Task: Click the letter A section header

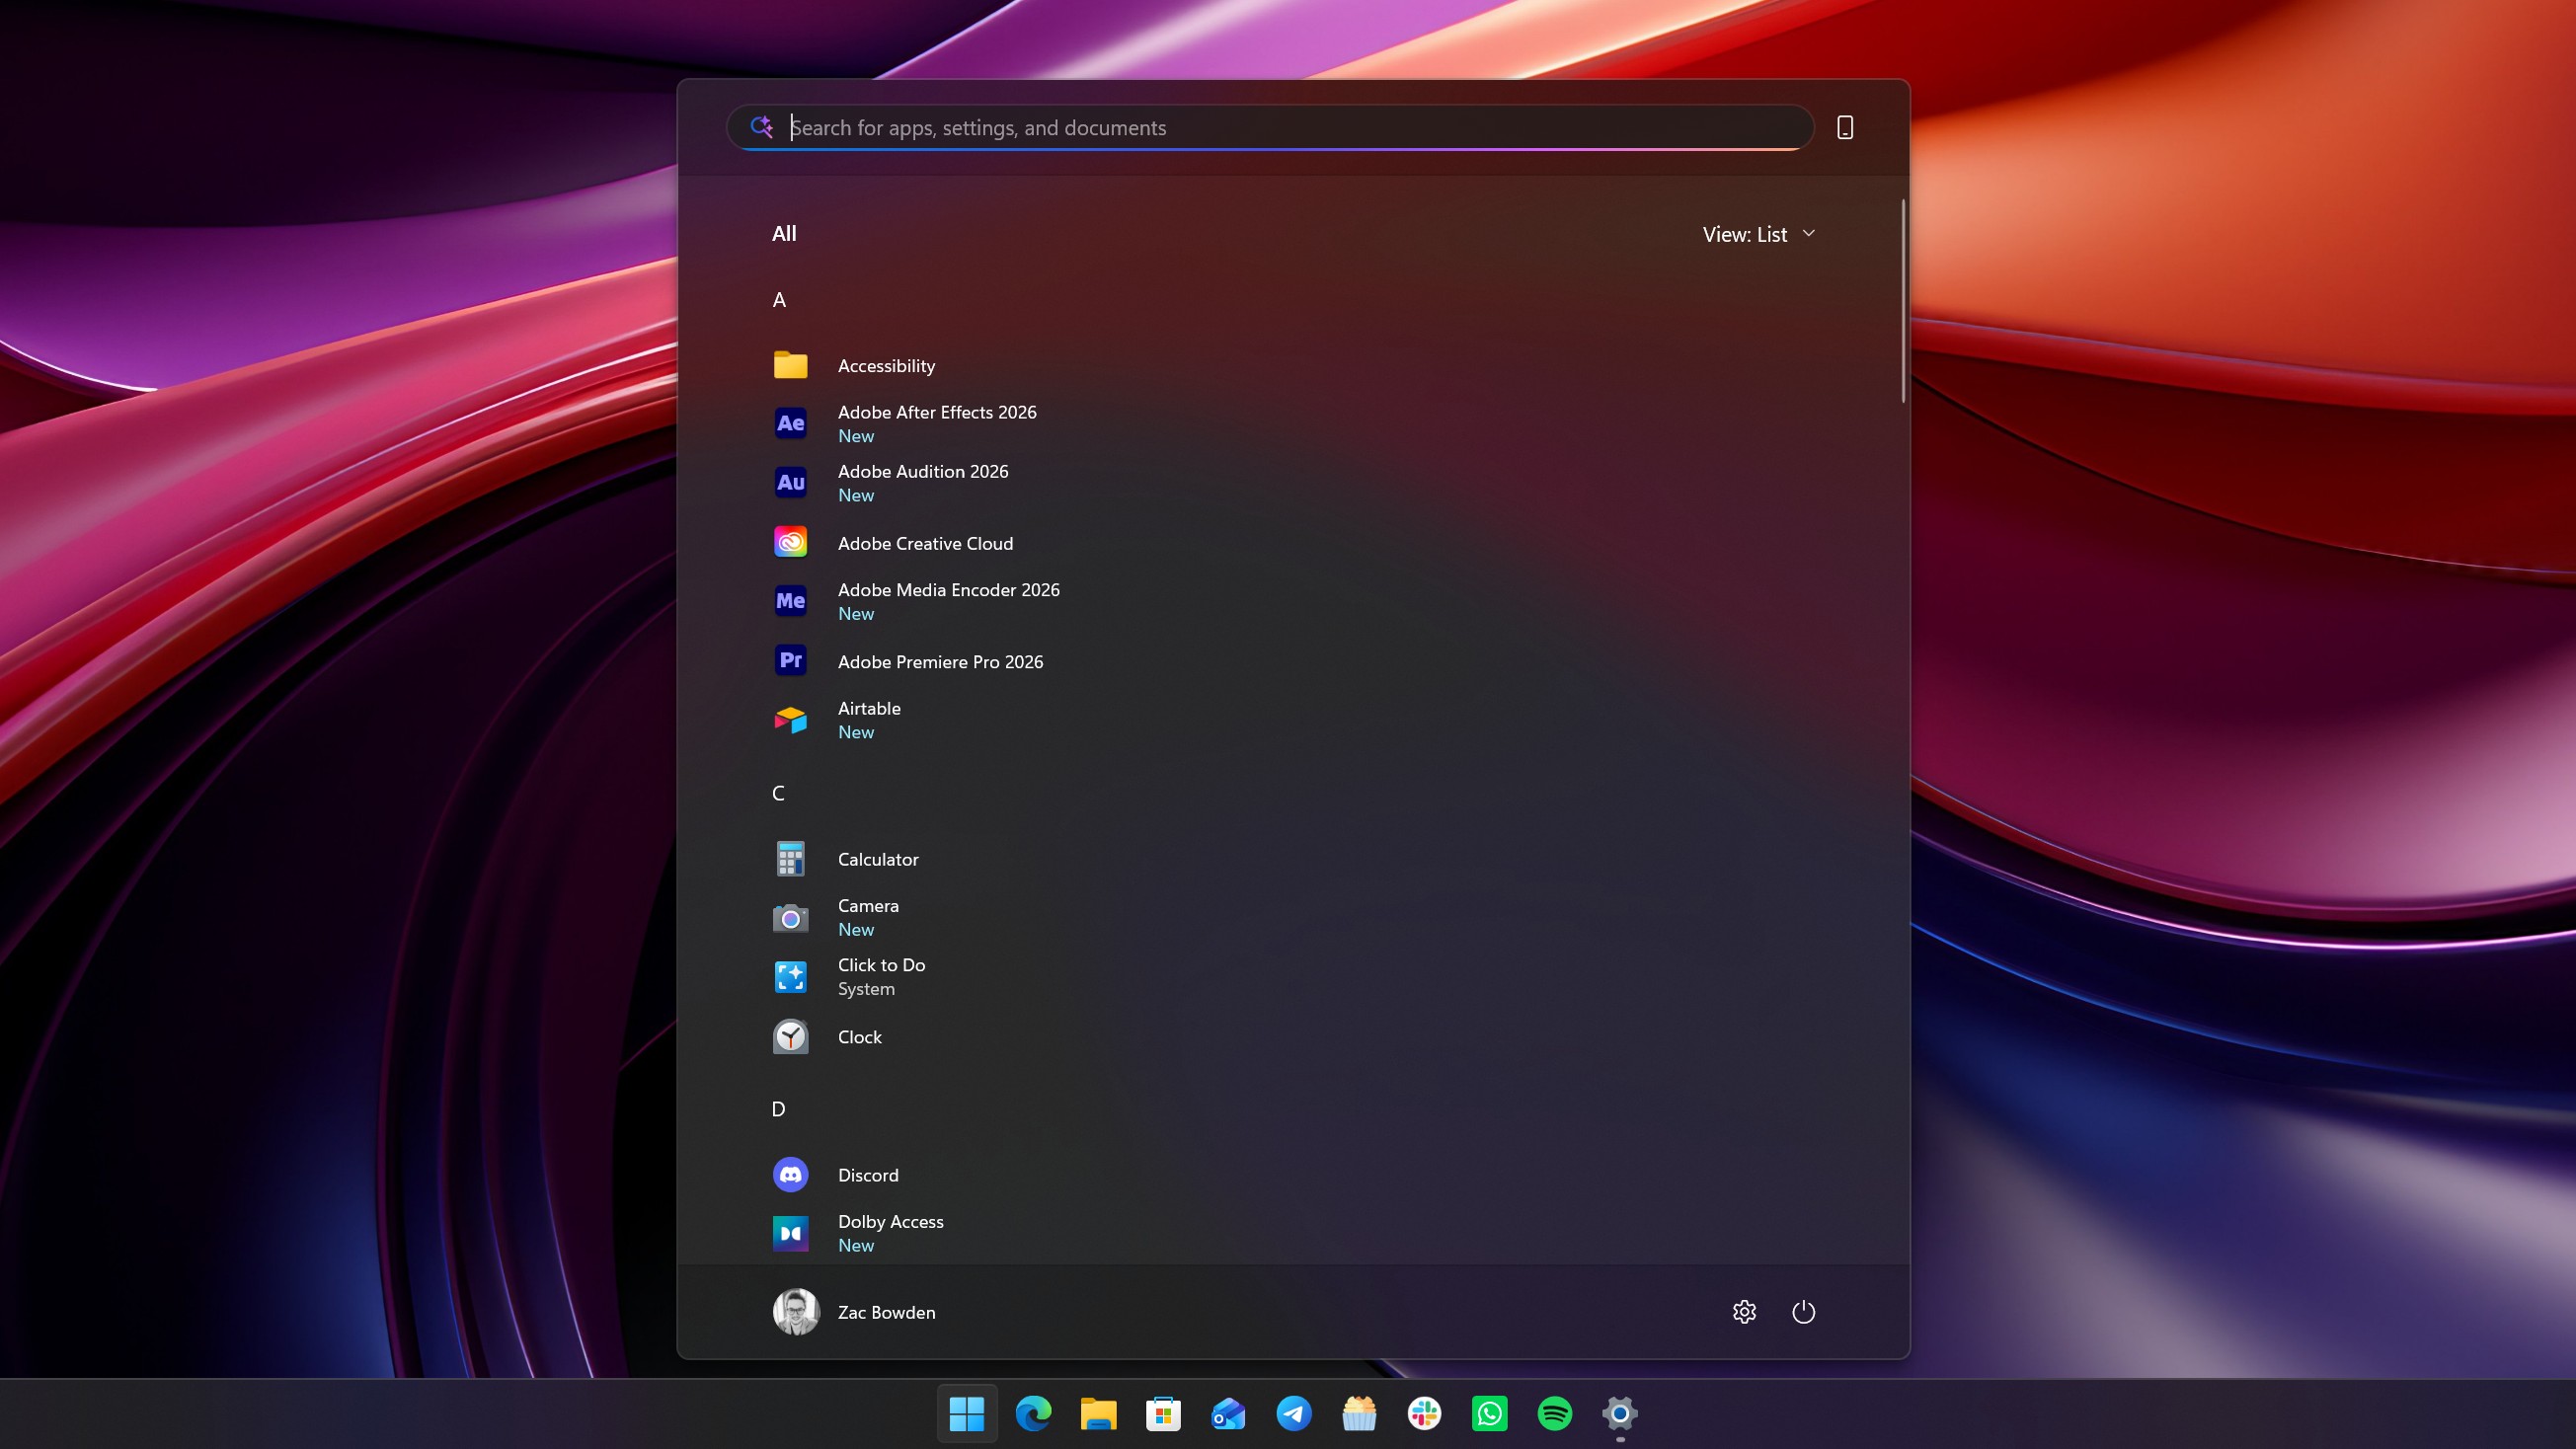Action: click(779, 300)
